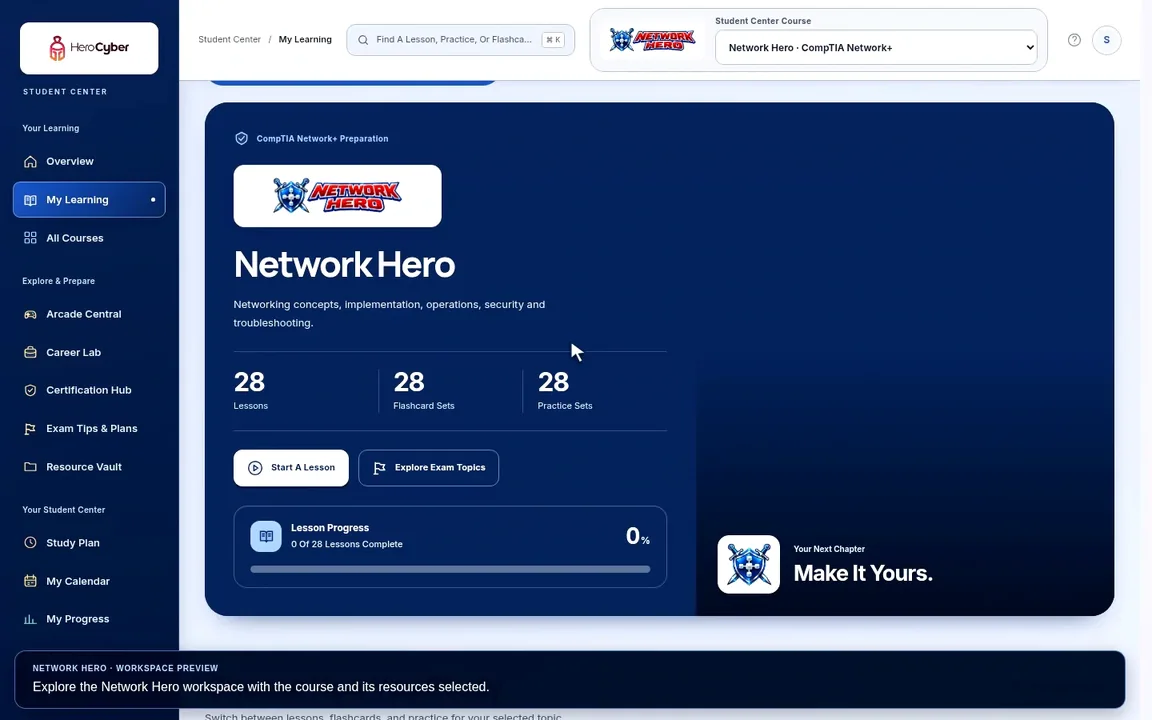This screenshot has width=1152, height=720.
Task: Click the Arcade Central gamepad icon
Action: point(30,314)
